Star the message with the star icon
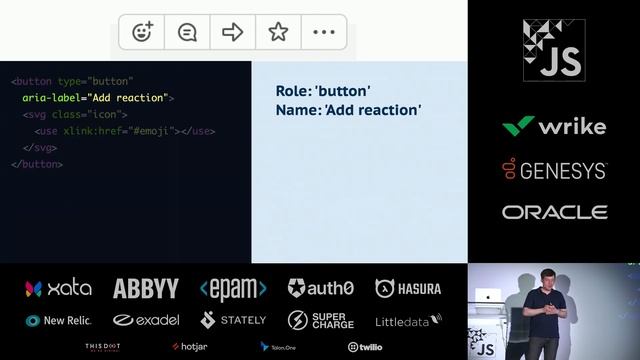 tap(278, 32)
